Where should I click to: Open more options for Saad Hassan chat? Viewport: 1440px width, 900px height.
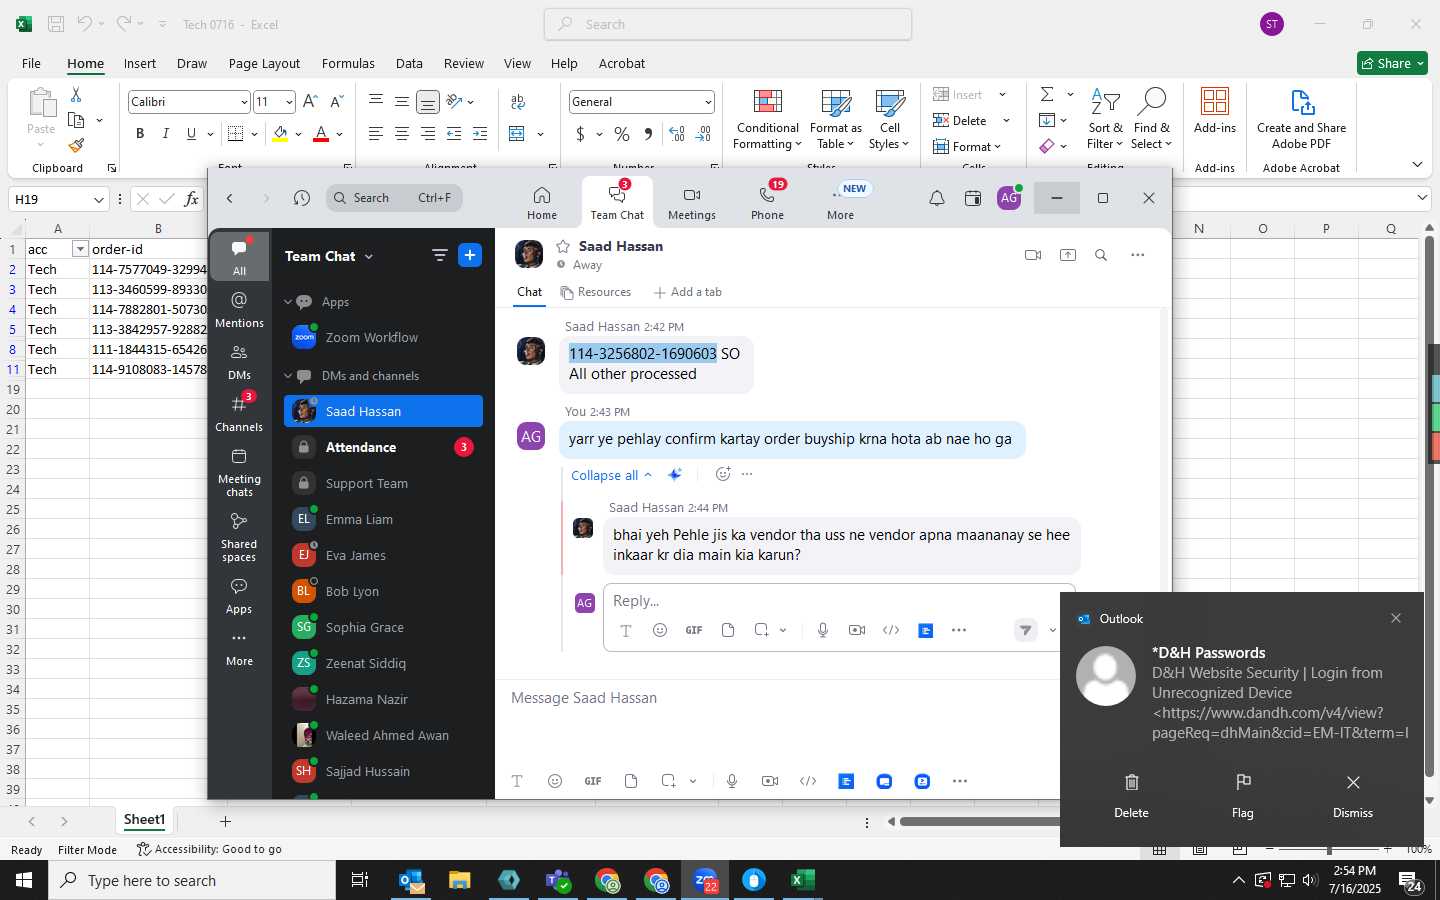point(1137,255)
